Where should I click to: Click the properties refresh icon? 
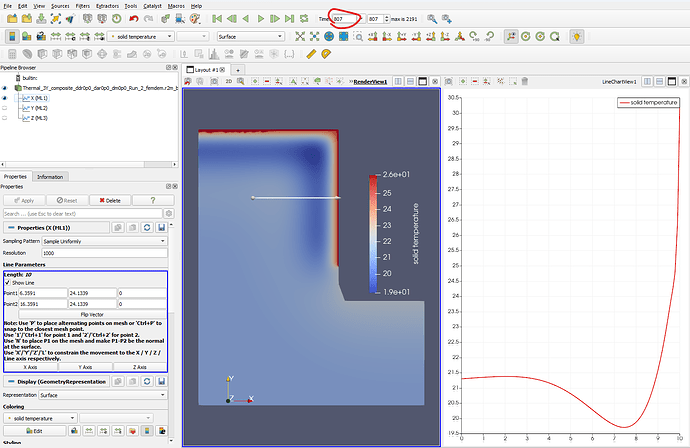(x=148, y=228)
